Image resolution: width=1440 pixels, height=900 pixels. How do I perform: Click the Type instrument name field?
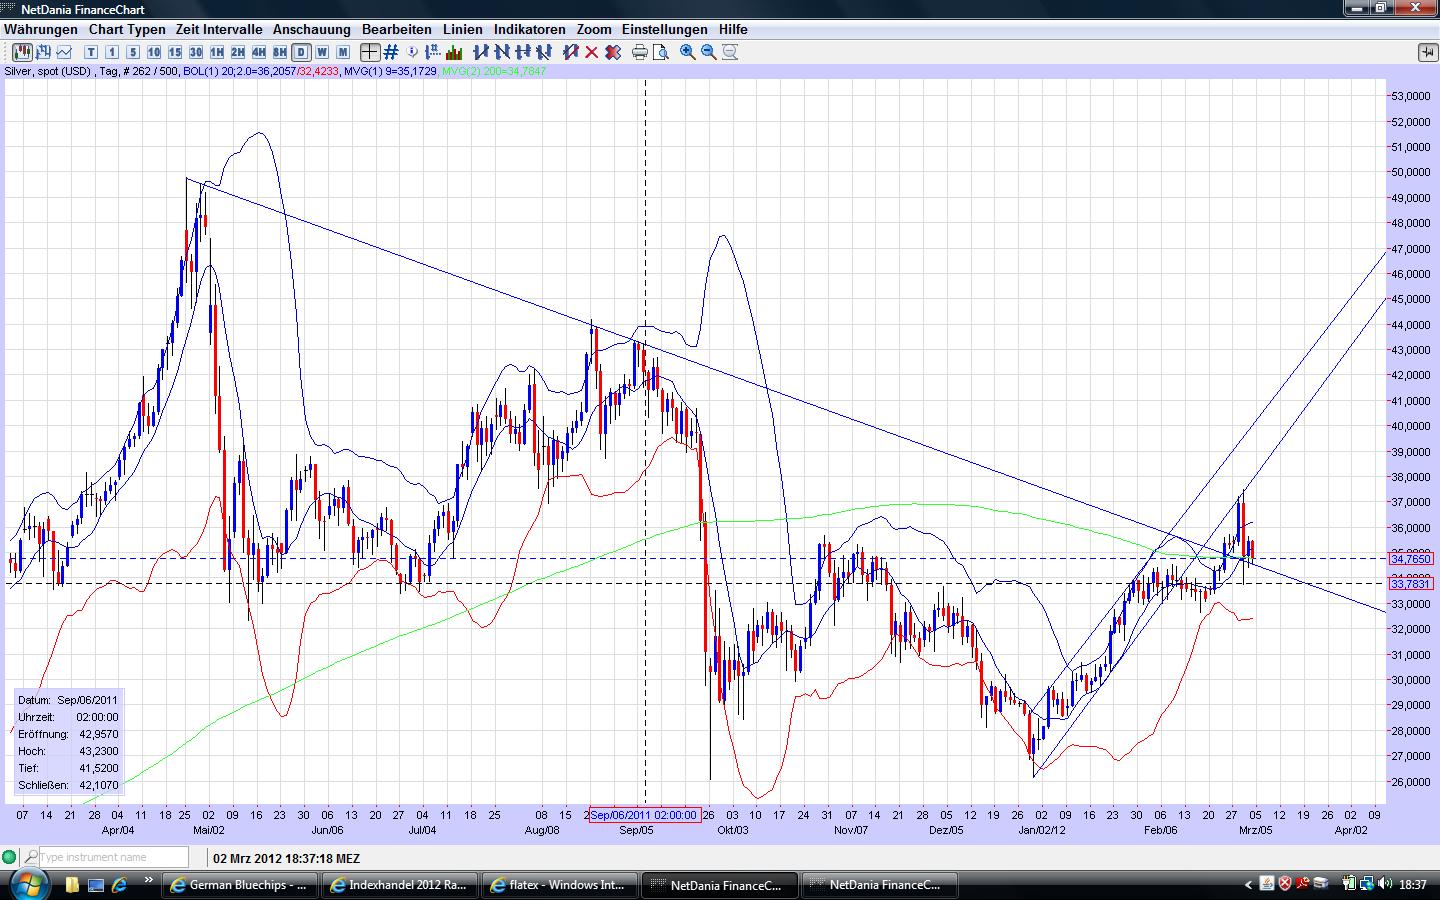click(113, 857)
